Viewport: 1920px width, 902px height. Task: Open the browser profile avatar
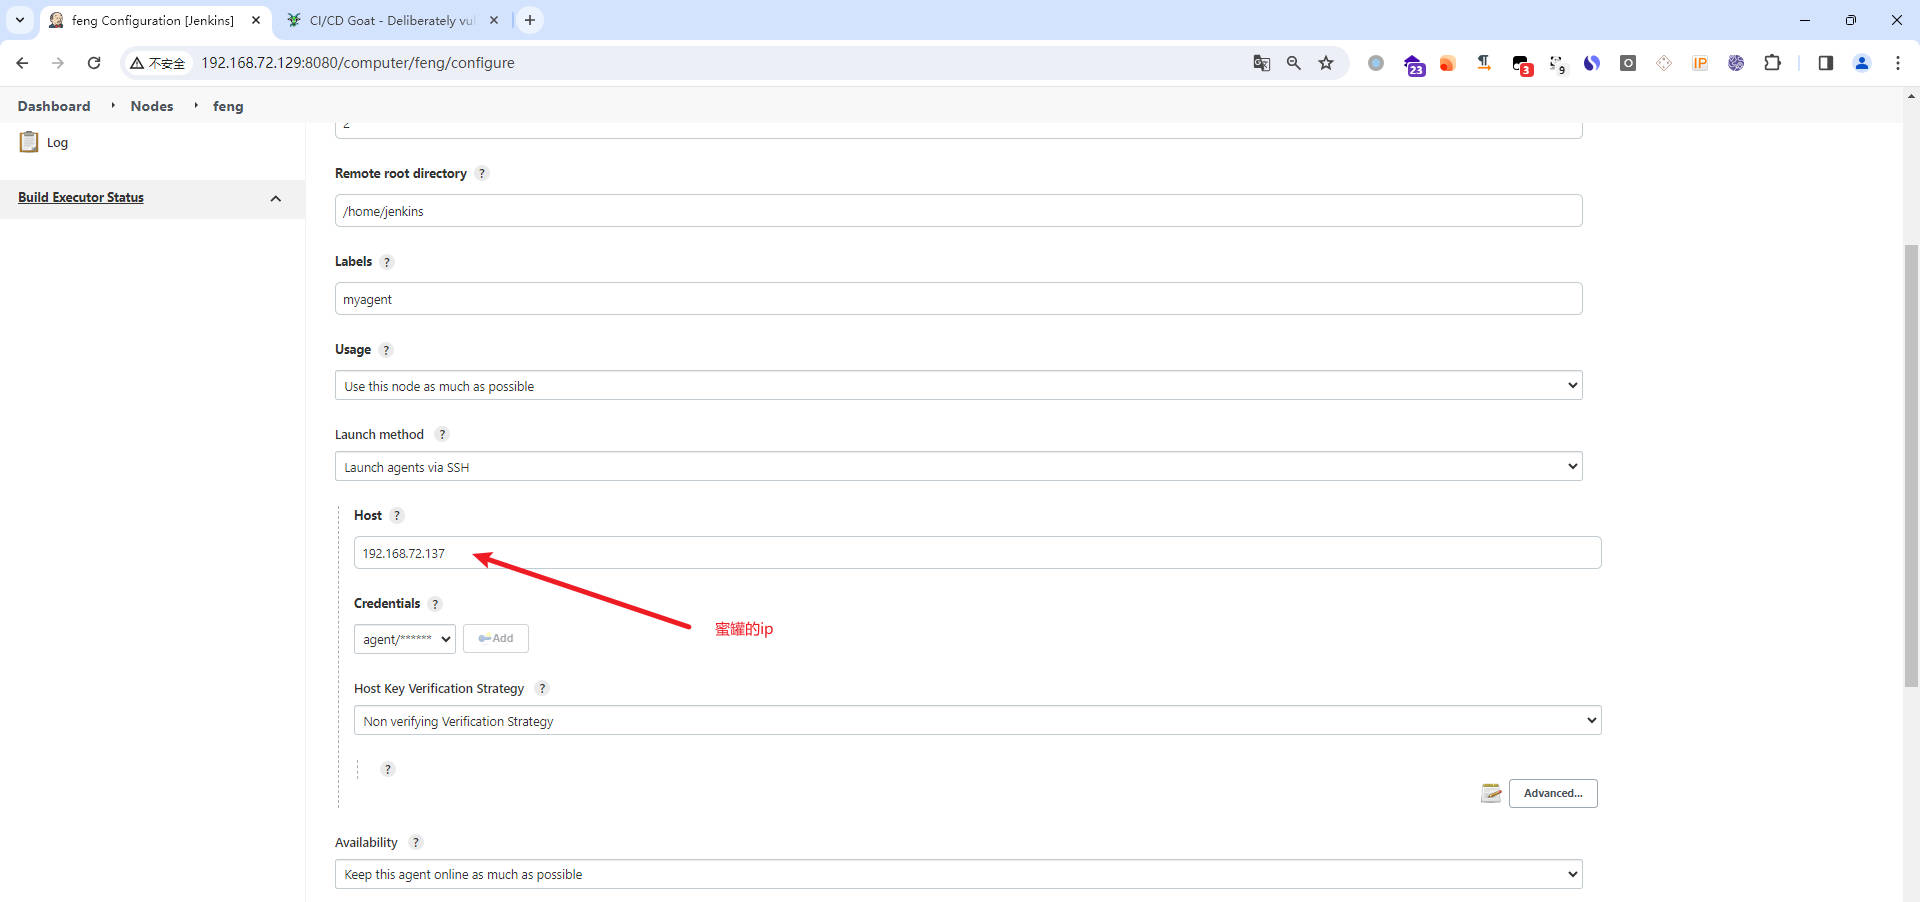(1862, 63)
